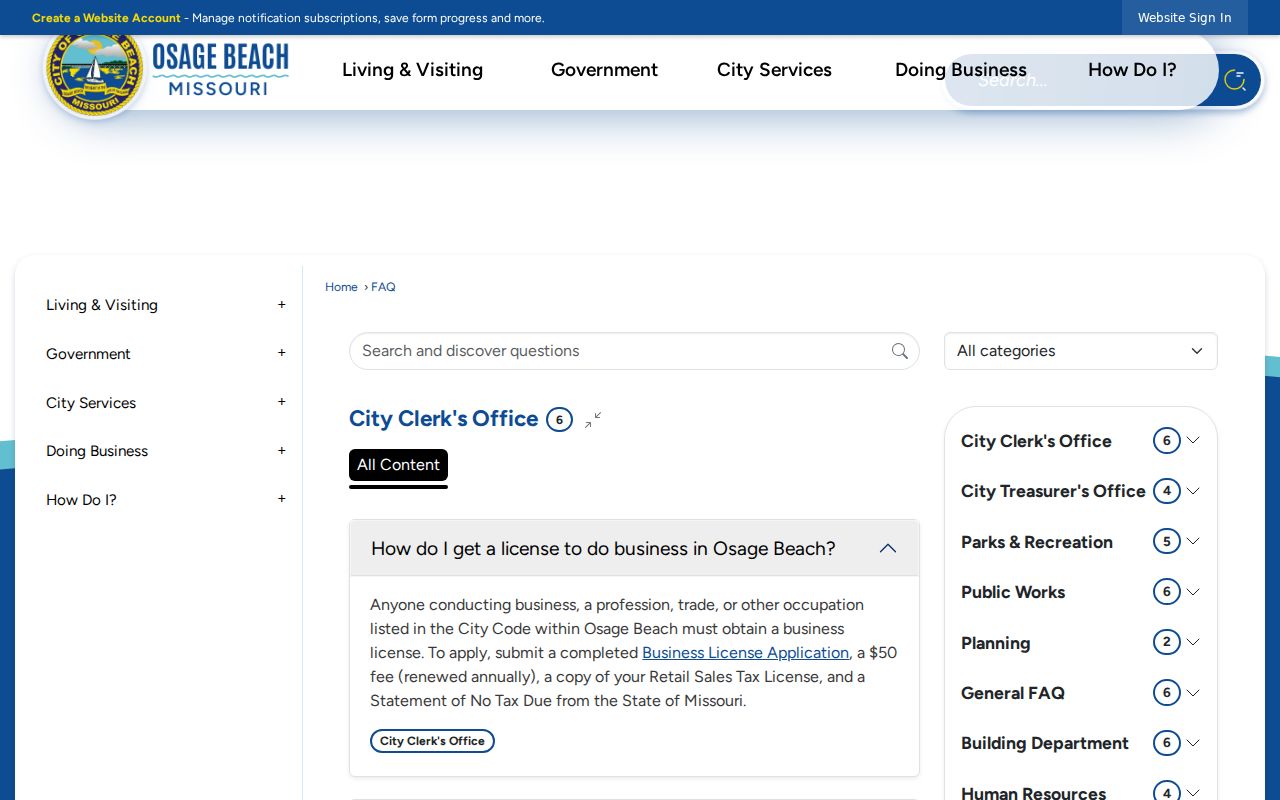
Task: Click How Do I? sidebar link
Action: tap(81, 500)
